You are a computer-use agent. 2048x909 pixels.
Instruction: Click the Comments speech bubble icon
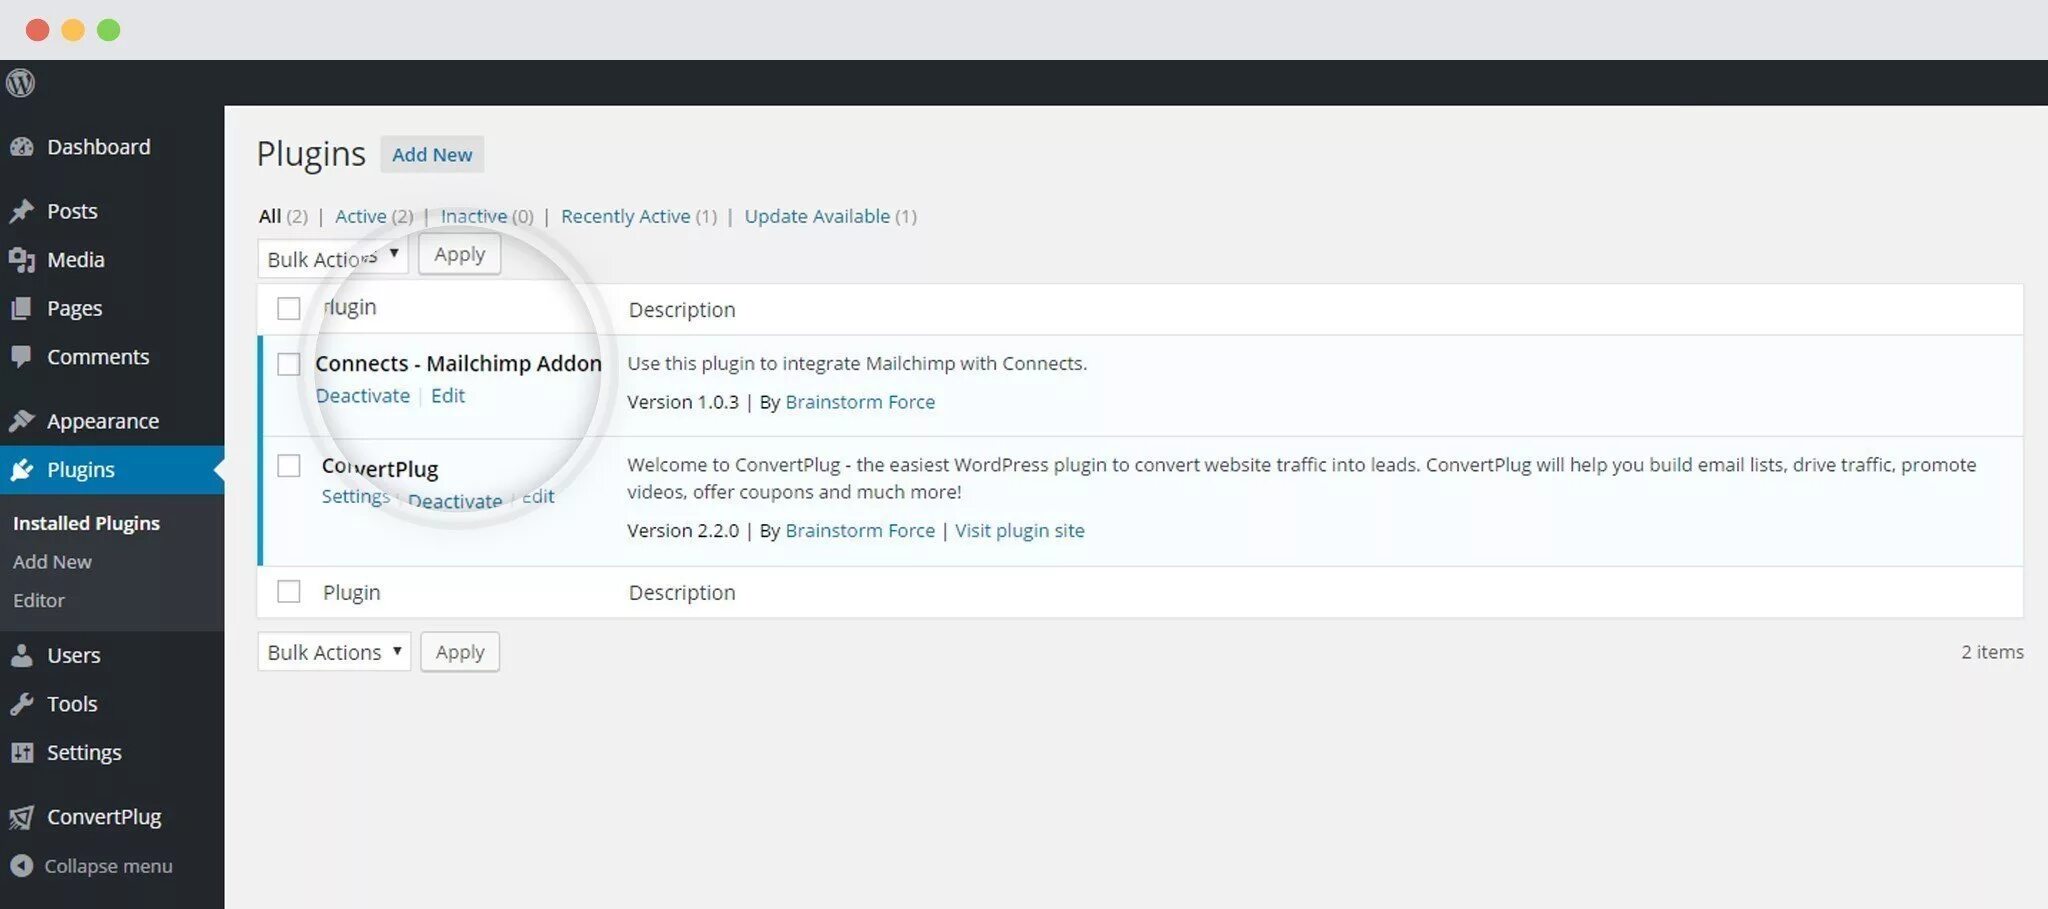[x=22, y=356]
